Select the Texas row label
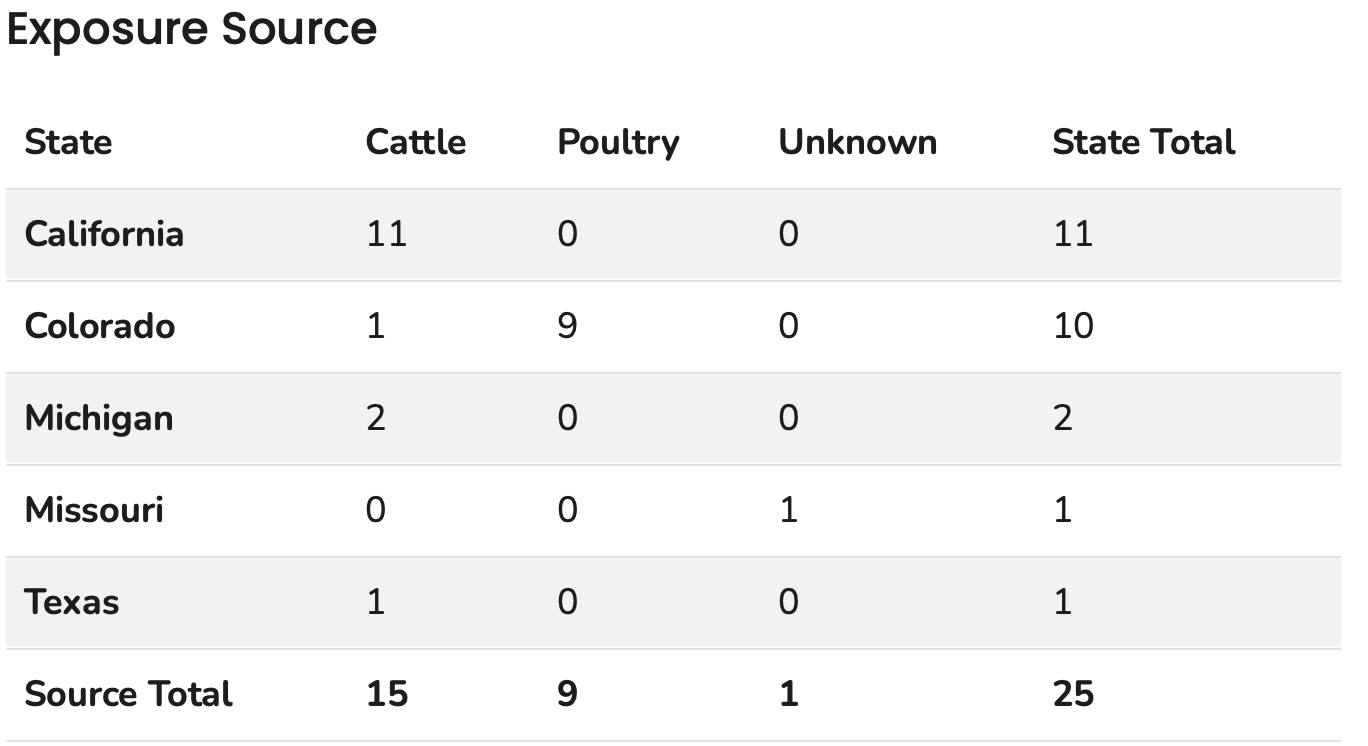This screenshot has height=746, width=1368. coord(71,602)
